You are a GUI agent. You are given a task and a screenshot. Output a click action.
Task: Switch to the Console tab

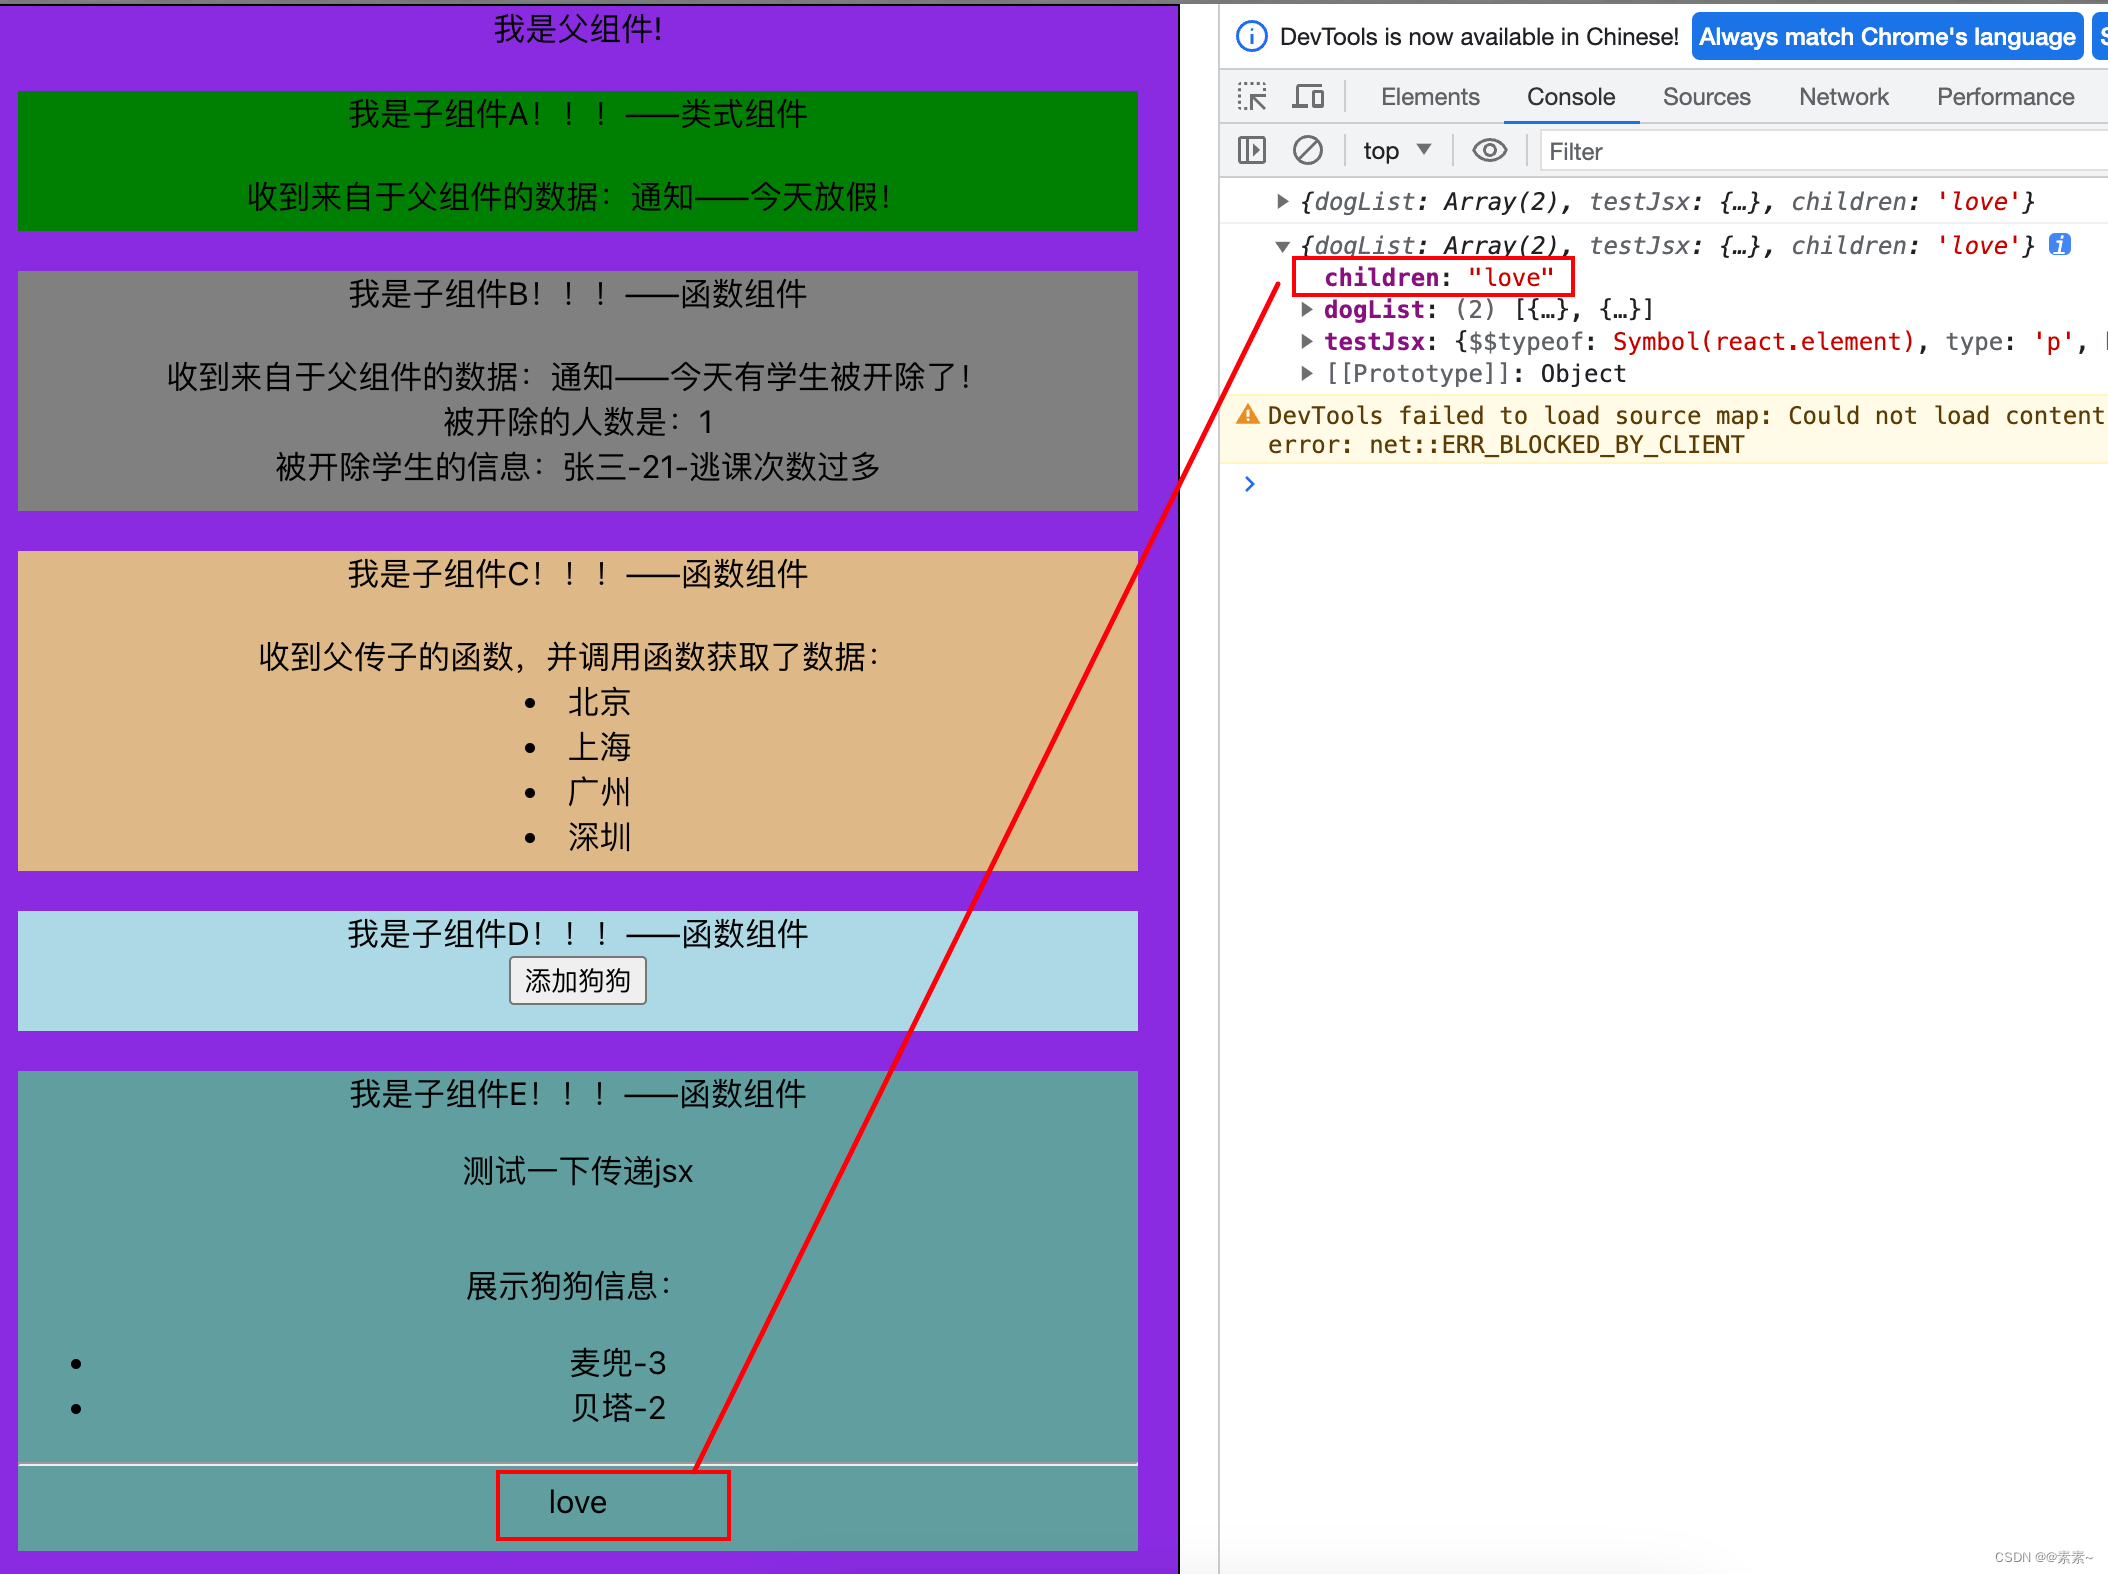pyautogui.click(x=1570, y=97)
